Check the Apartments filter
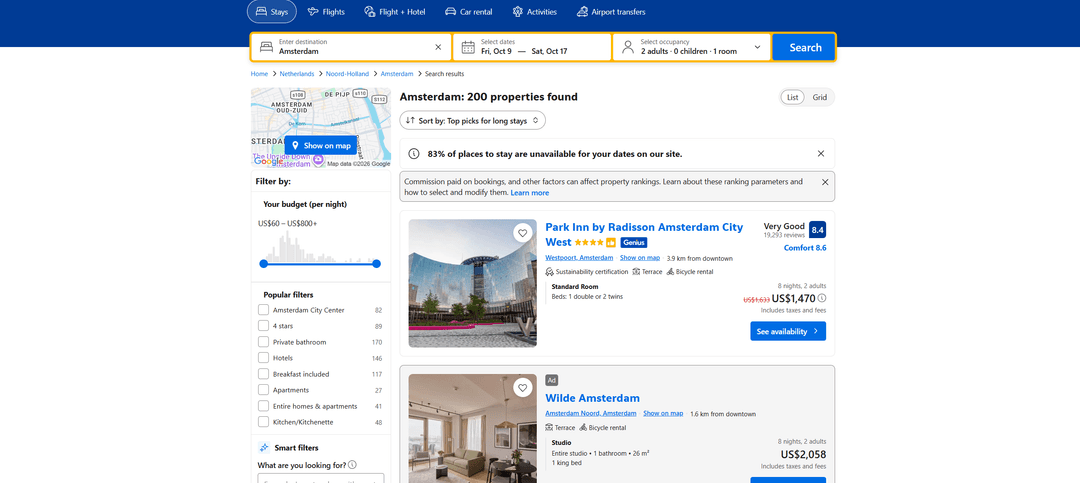This screenshot has height=483, width=1080. [263, 390]
